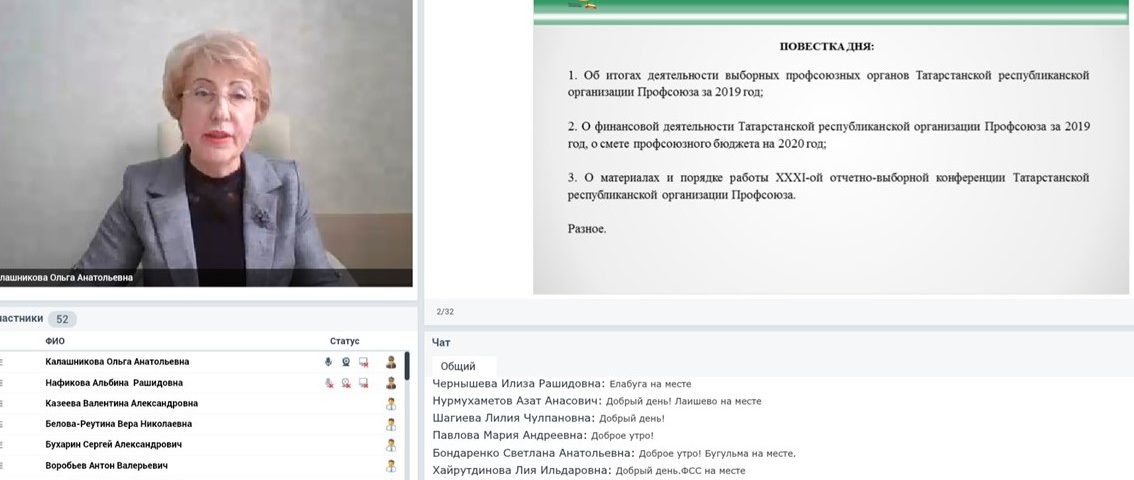Open the row menu for Калашникова Ольга Анатольевна
Image resolution: width=1134 pixels, height=480 pixels.
pyautogui.click(x=2, y=362)
